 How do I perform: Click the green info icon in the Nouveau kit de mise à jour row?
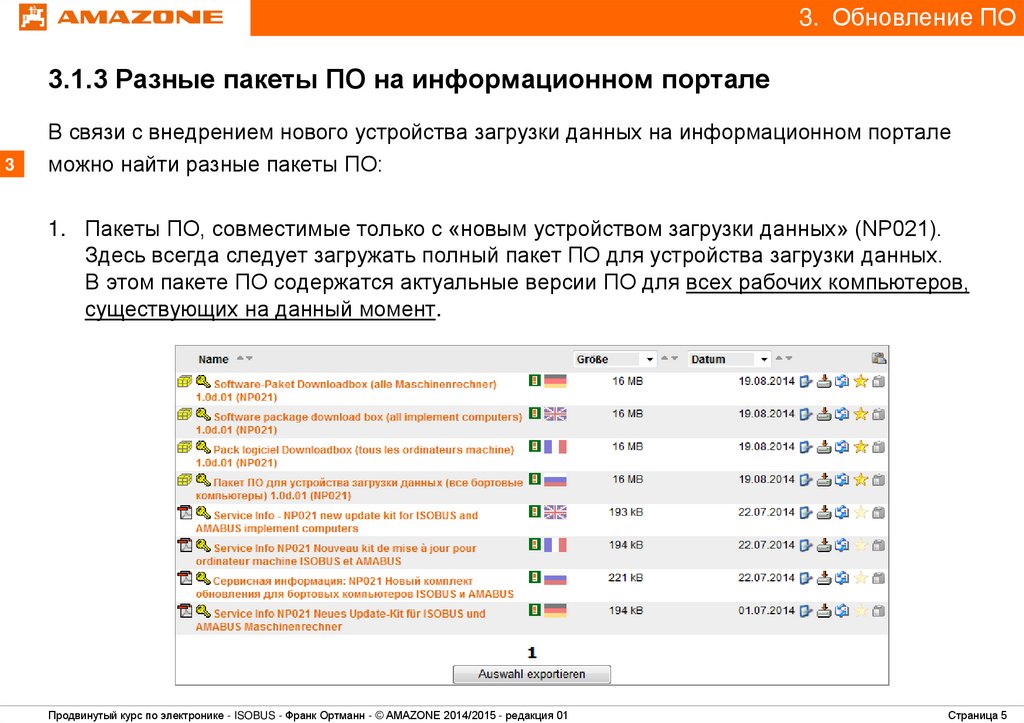click(535, 544)
